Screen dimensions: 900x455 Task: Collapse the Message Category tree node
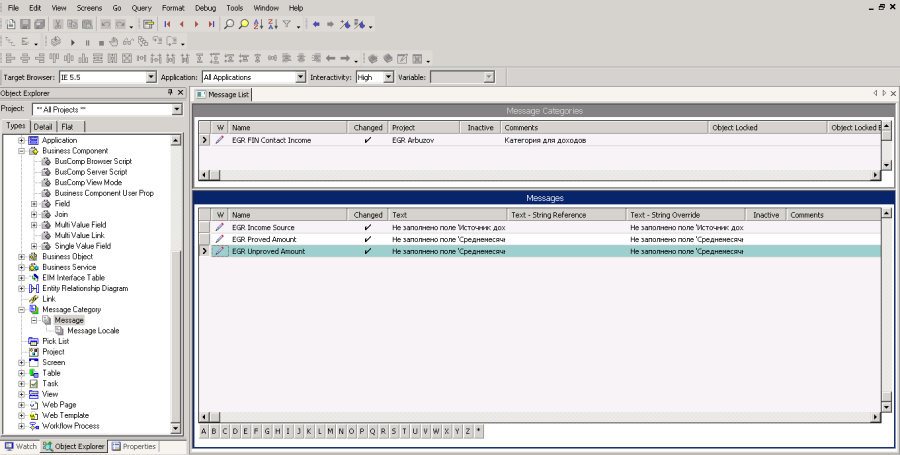click(x=21, y=309)
